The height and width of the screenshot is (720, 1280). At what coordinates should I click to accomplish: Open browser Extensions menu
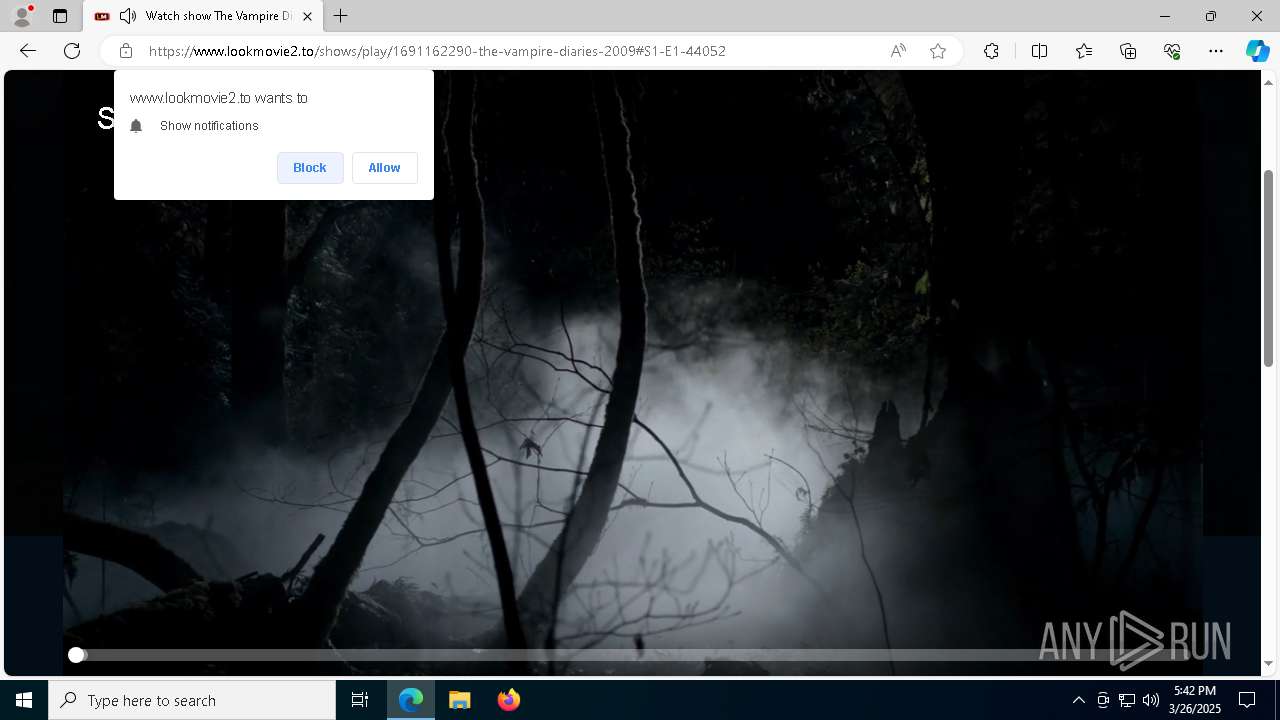tap(991, 51)
